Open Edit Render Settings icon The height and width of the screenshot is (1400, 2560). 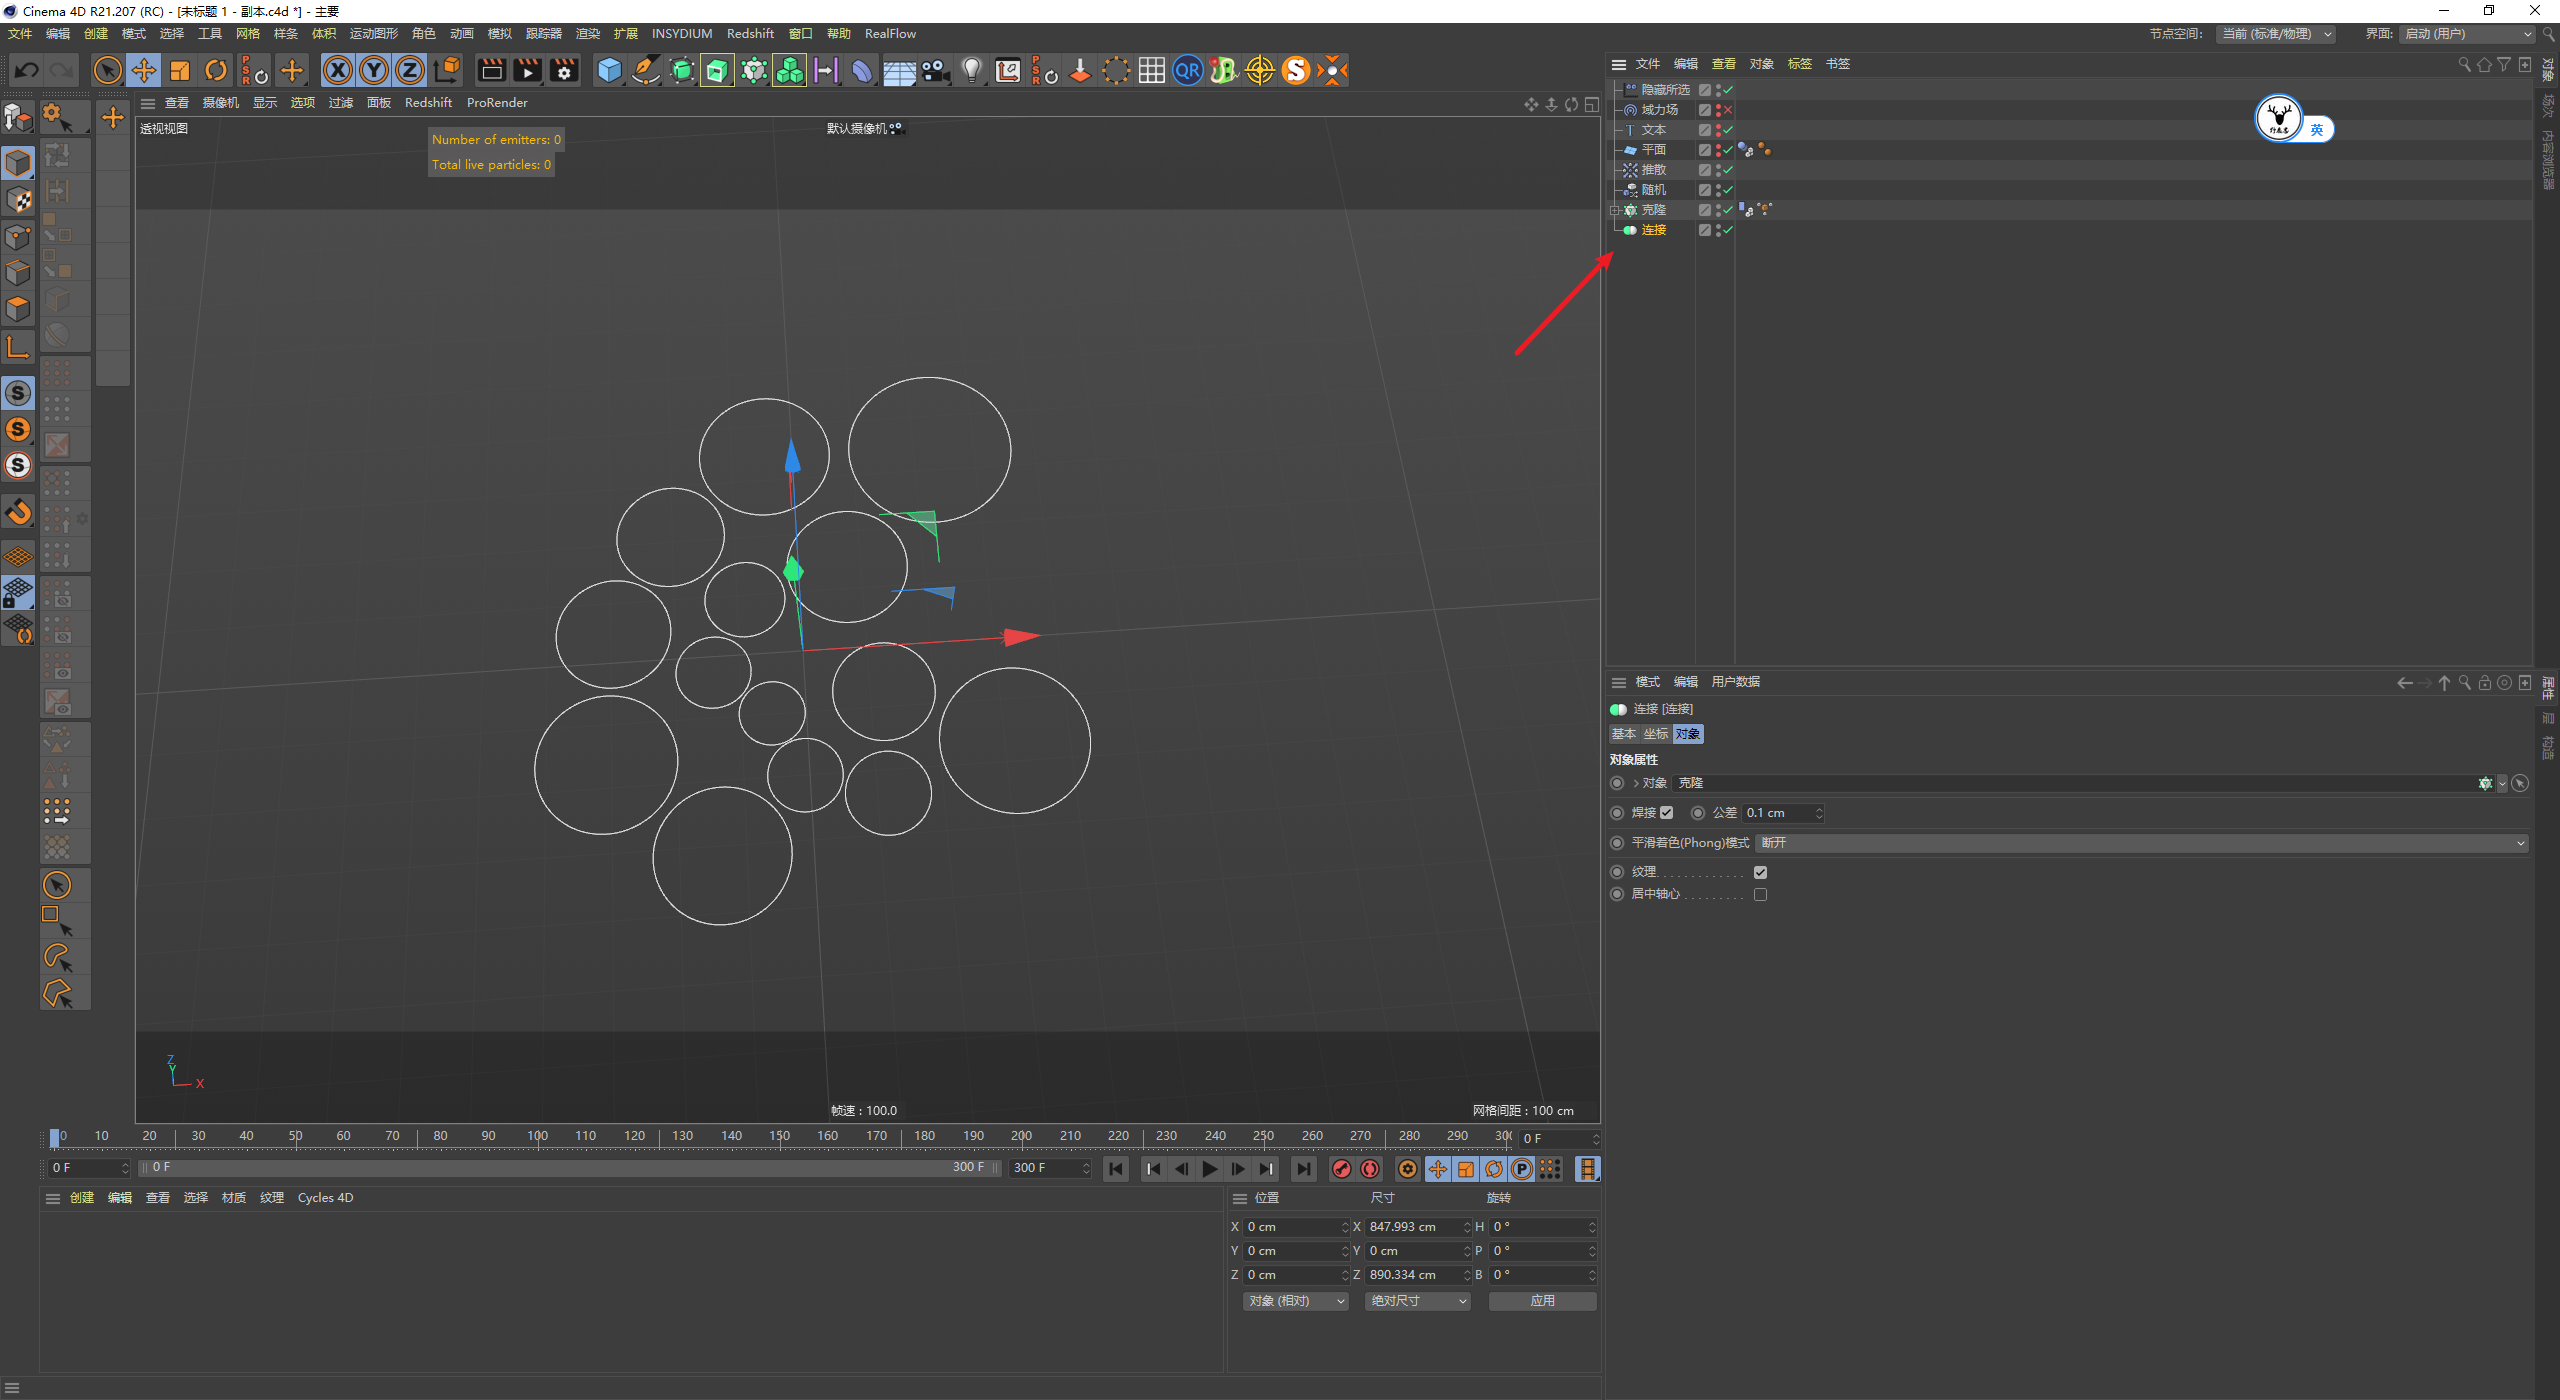pos(564,70)
